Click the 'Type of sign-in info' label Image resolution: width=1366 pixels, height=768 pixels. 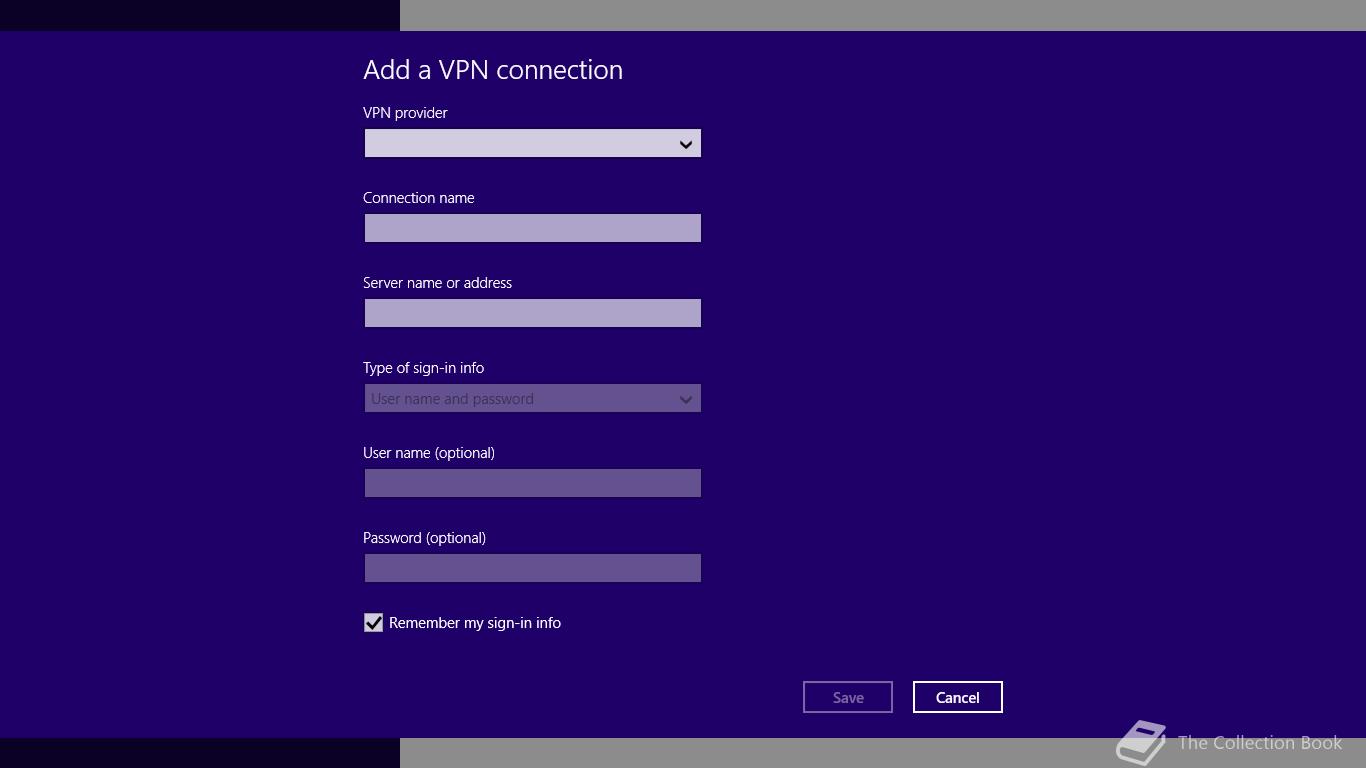pyautogui.click(x=423, y=368)
